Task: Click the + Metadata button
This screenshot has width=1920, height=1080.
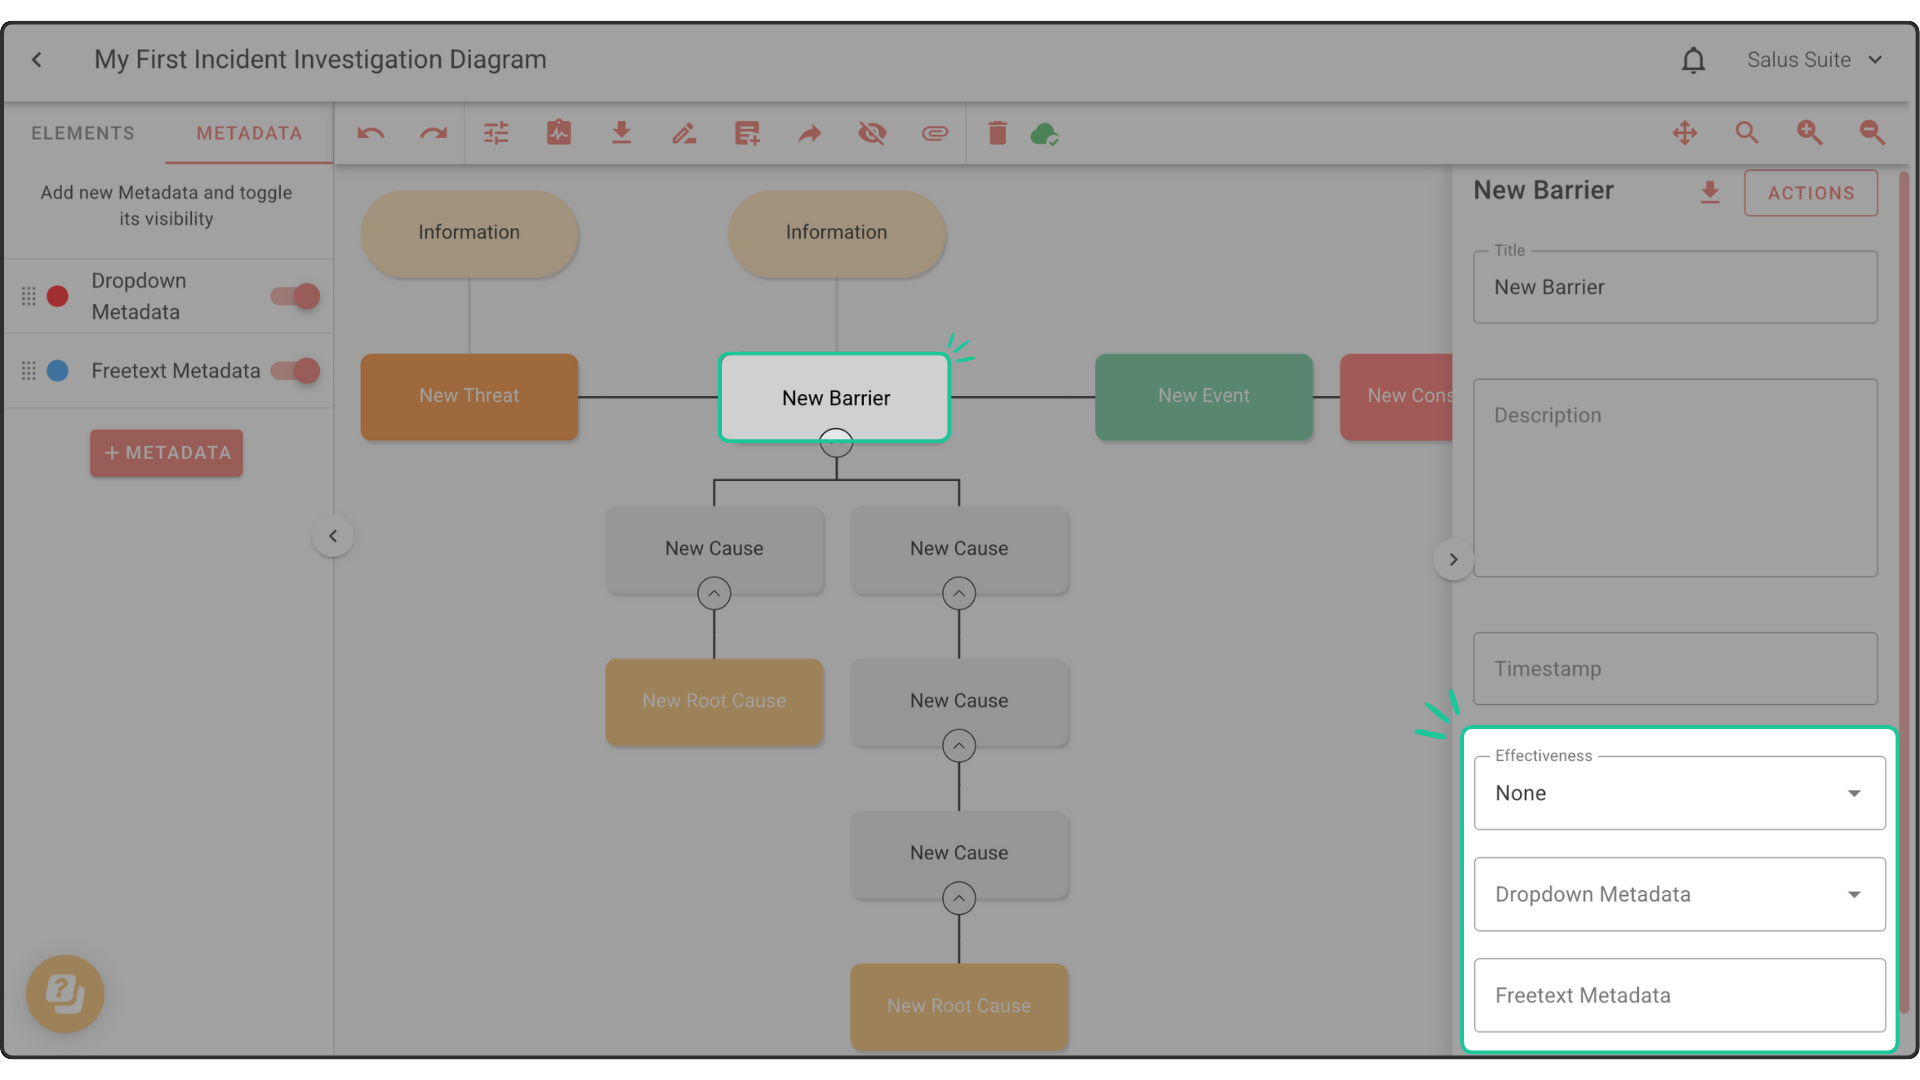Action: tap(167, 453)
